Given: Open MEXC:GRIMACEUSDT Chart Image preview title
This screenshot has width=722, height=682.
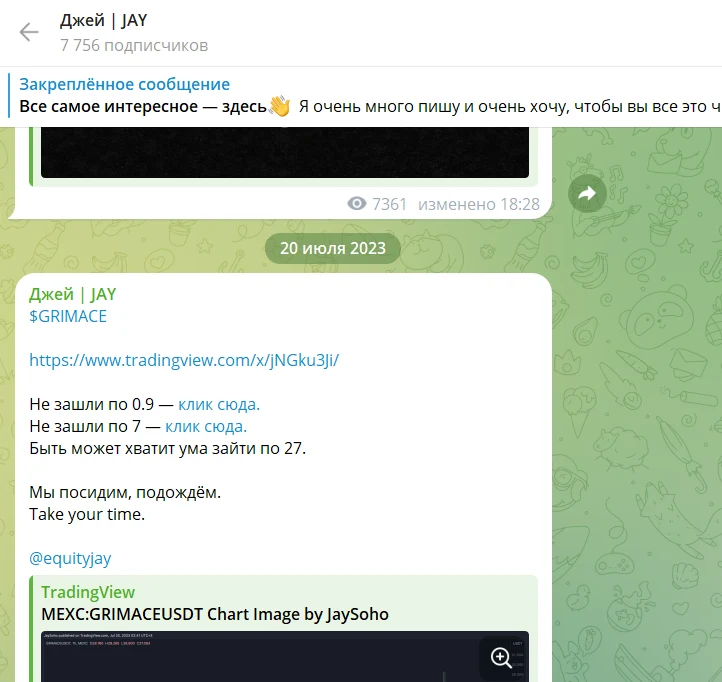Looking at the screenshot, I should pos(215,614).
